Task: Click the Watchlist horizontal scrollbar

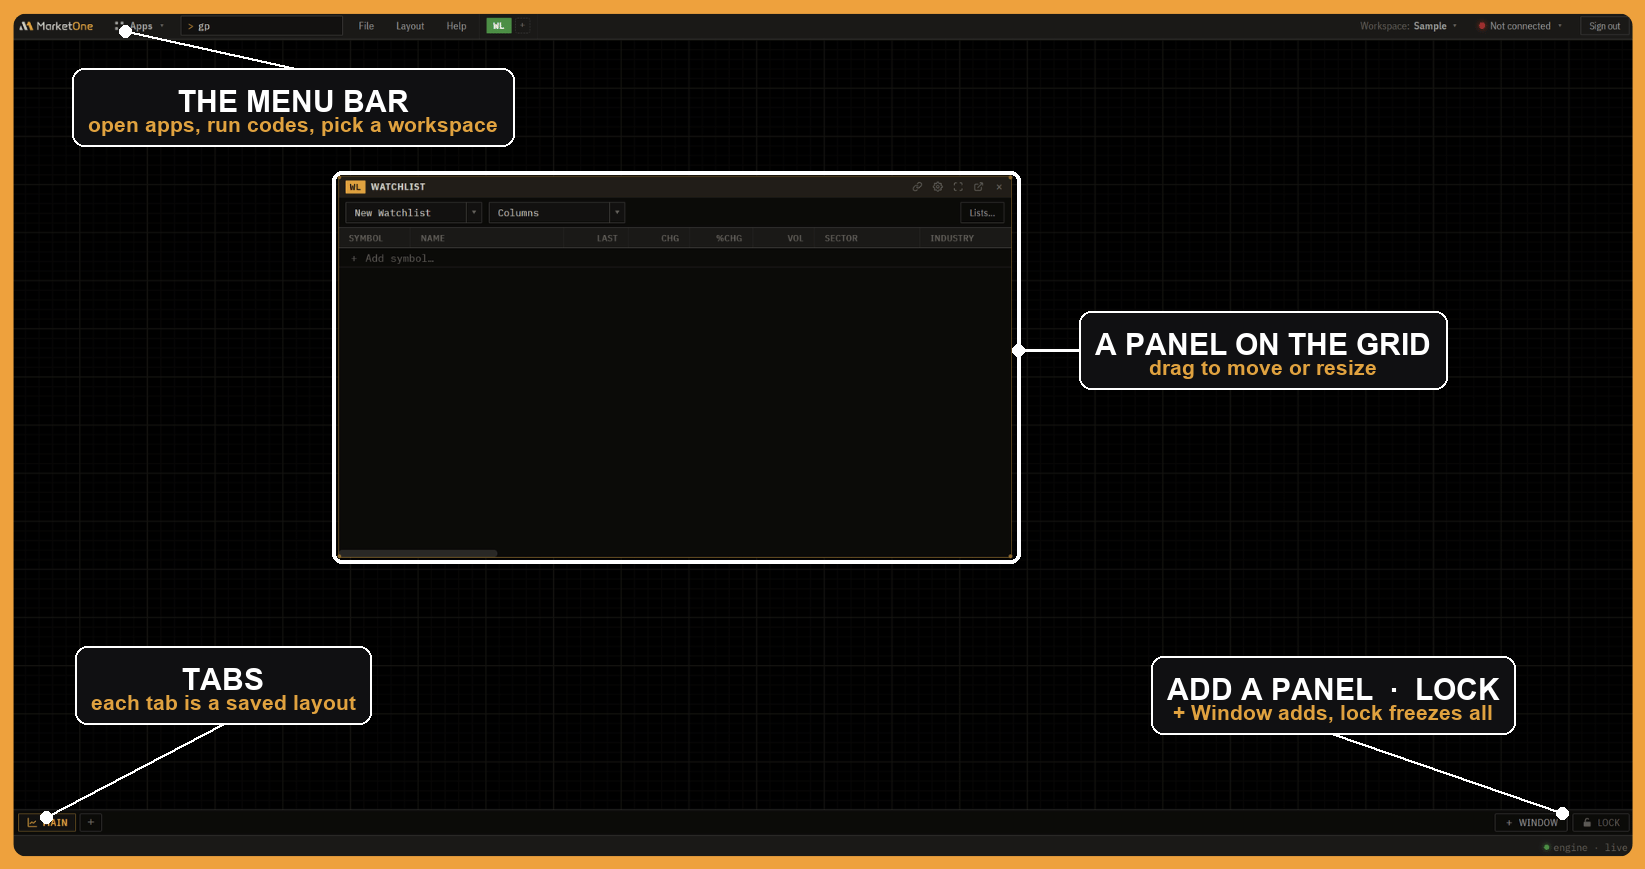Action: point(419,553)
